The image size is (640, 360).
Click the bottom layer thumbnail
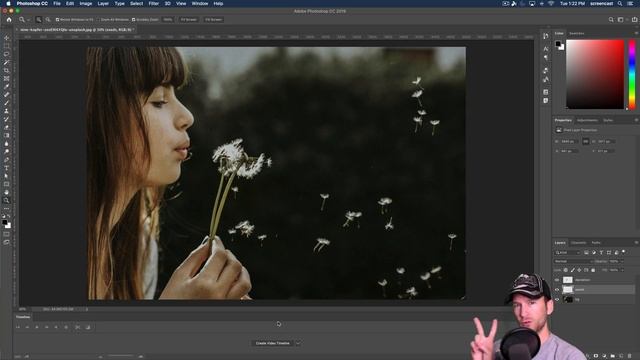pos(568,299)
